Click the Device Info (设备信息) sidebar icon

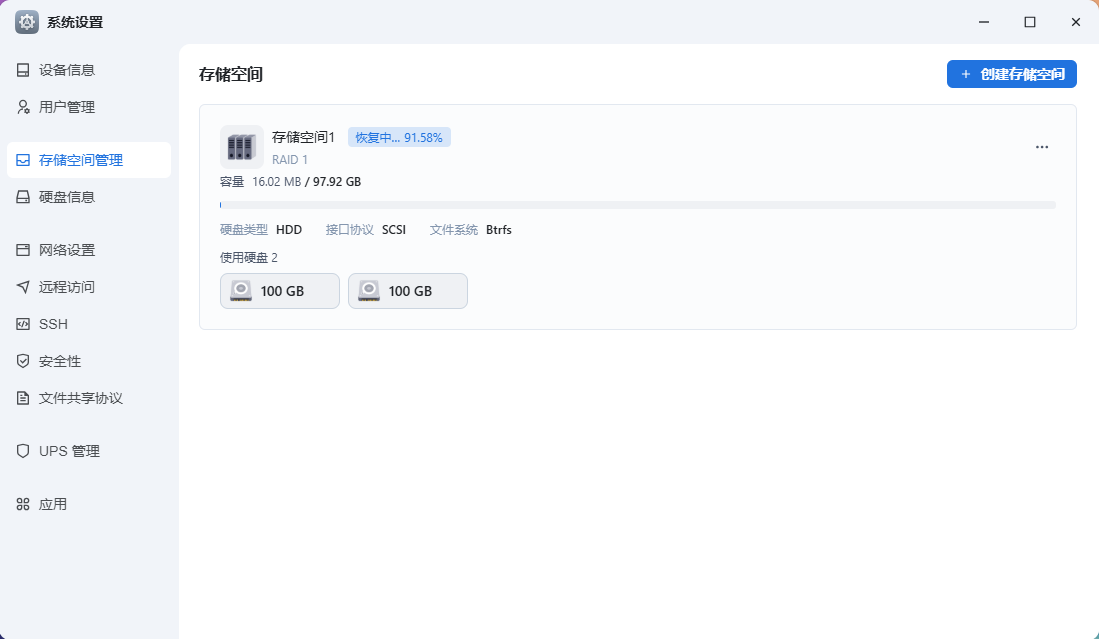tap(23, 70)
